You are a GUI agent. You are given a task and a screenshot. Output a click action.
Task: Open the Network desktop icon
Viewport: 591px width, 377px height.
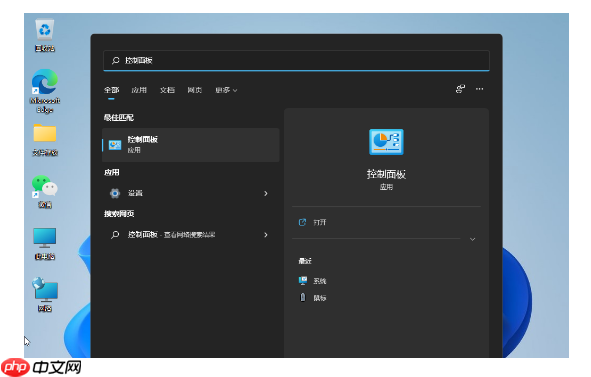(45, 295)
